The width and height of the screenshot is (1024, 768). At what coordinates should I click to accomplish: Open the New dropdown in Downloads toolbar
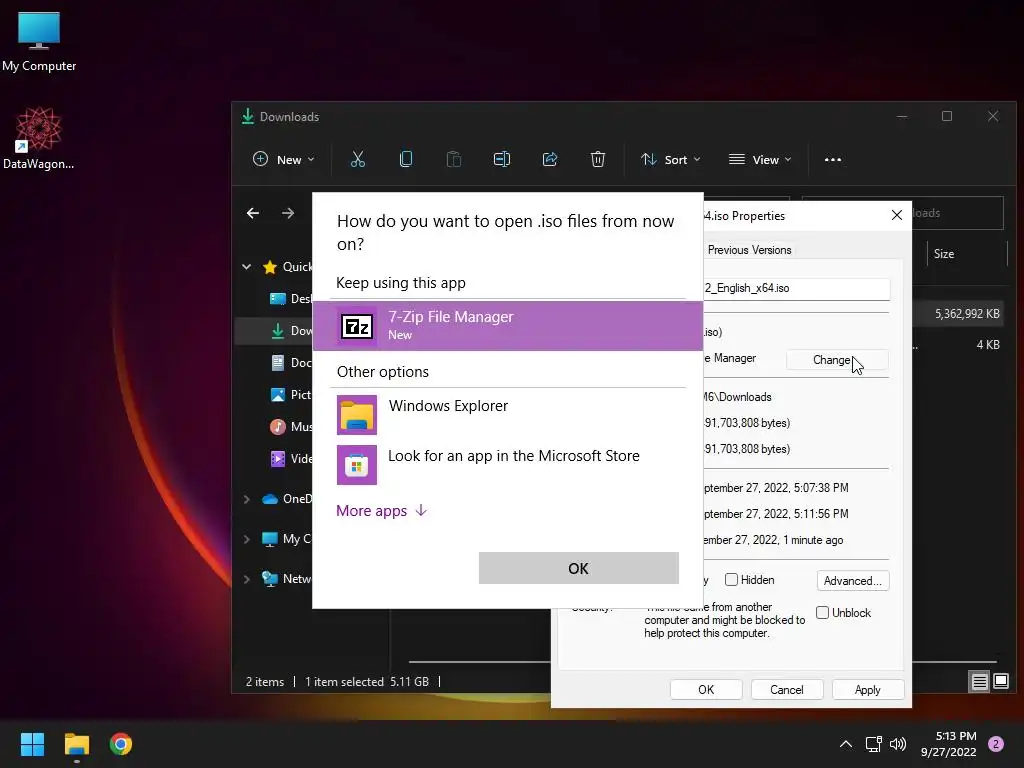pos(284,159)
